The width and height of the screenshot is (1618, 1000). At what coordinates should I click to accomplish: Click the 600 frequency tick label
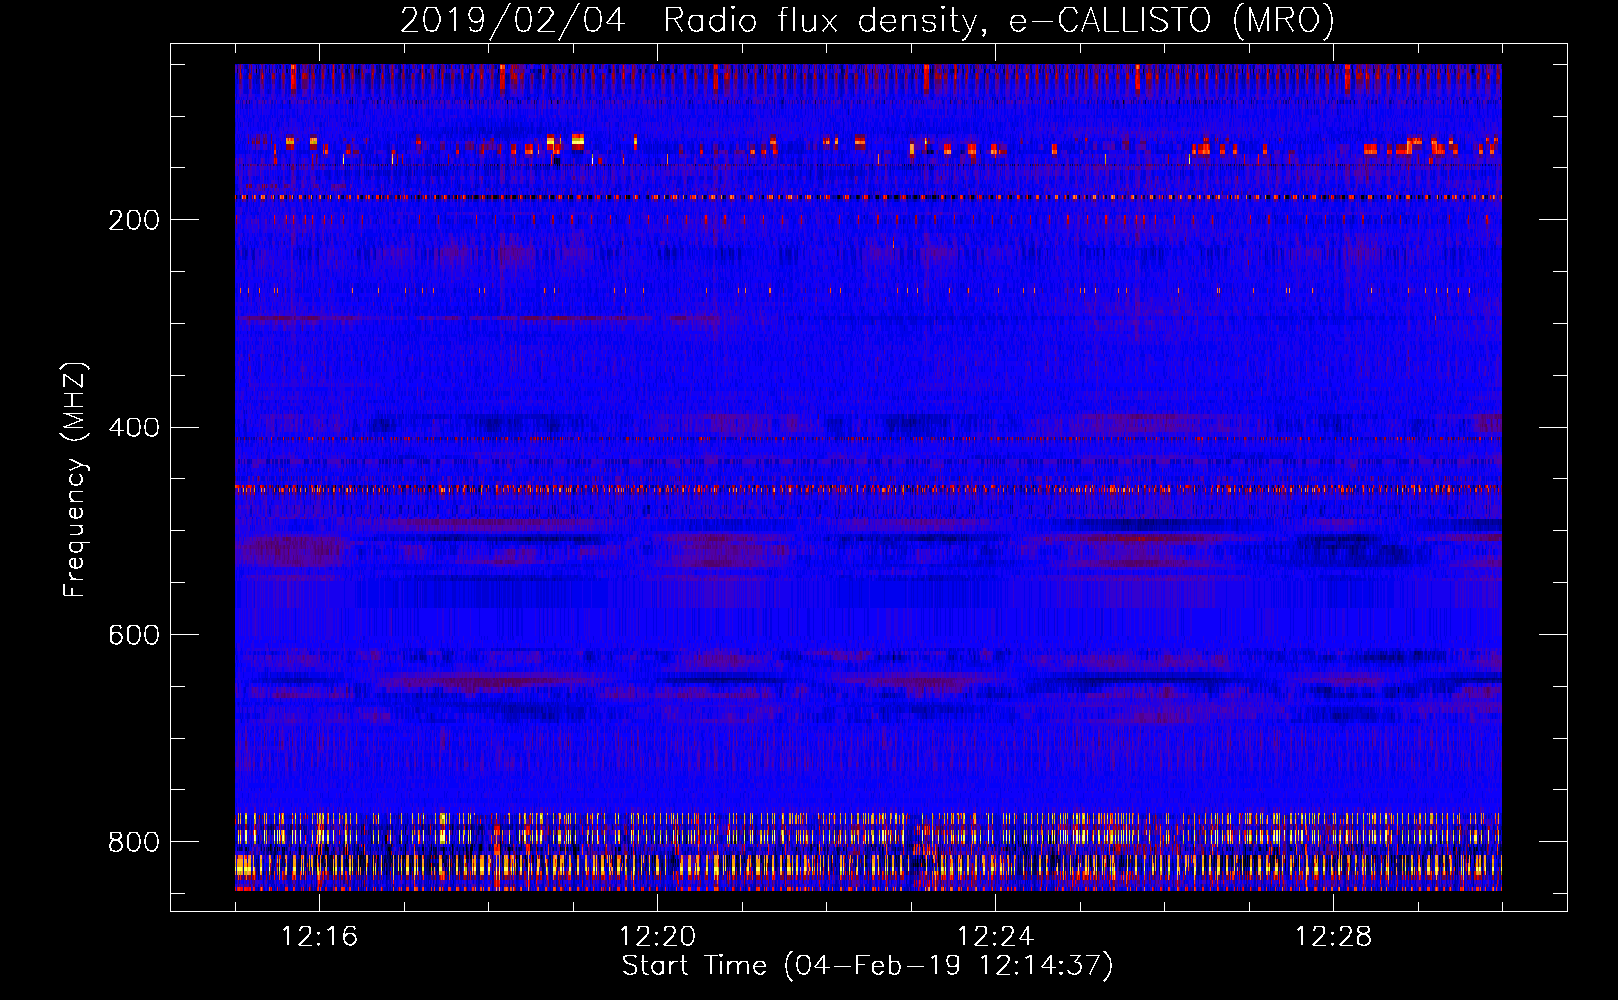tap(133, 636)
